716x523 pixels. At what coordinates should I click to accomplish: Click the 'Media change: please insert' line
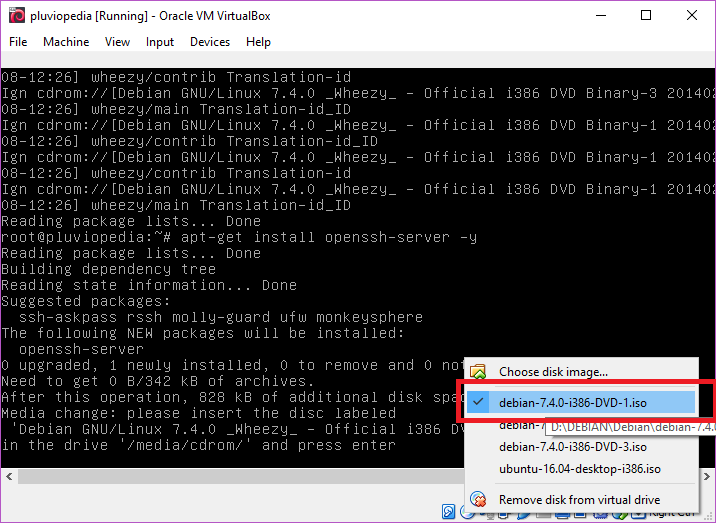pyautogui.click(x=199, y=413)
